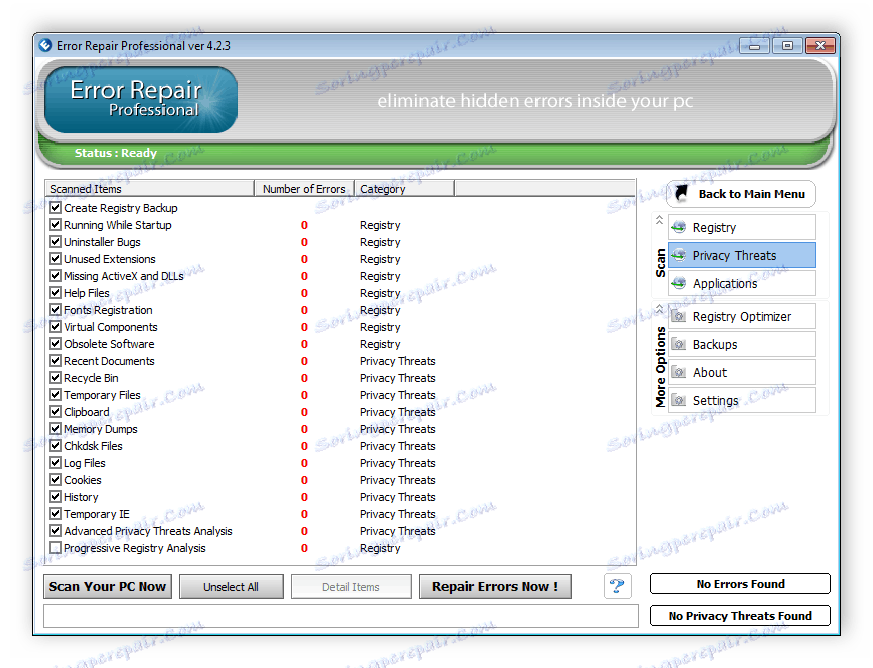Toggle Chkdsk Files checkbox
The width and height of the screenshot is (873, 668).
[x=55, y=445]
